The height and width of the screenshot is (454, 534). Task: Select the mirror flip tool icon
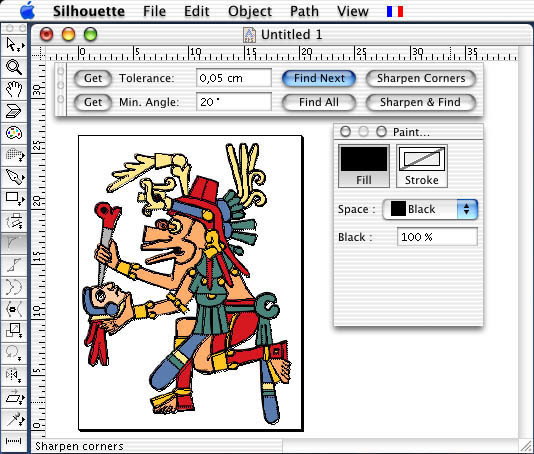click(x=14, y=375)
